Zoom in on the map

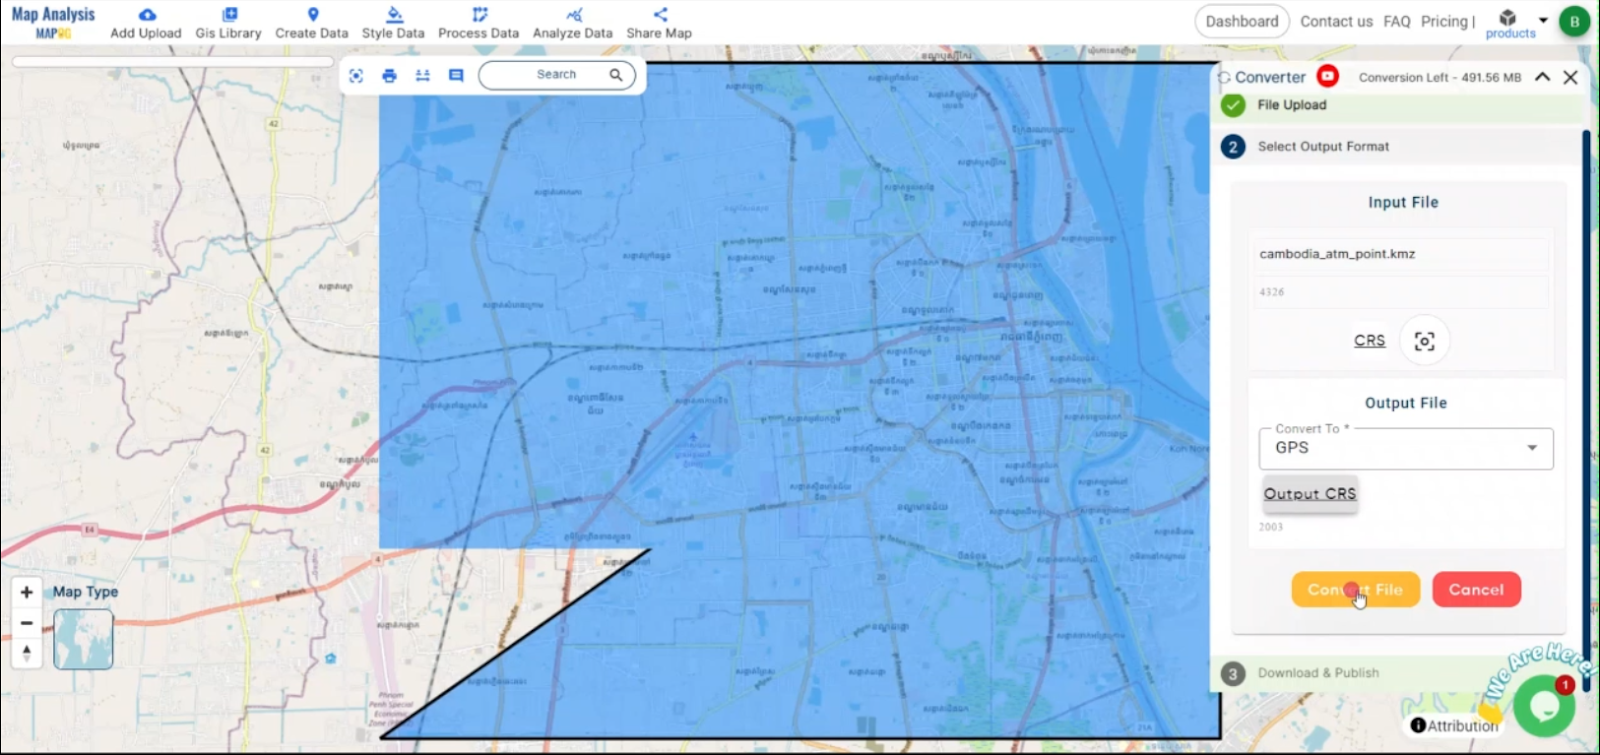click(27, 592)
